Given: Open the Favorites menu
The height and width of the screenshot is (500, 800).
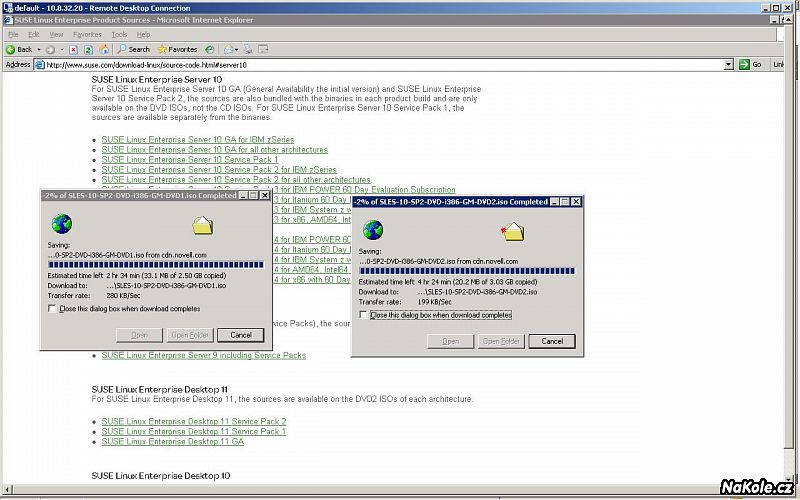Looking at the screenshot, I should (87, 35).
